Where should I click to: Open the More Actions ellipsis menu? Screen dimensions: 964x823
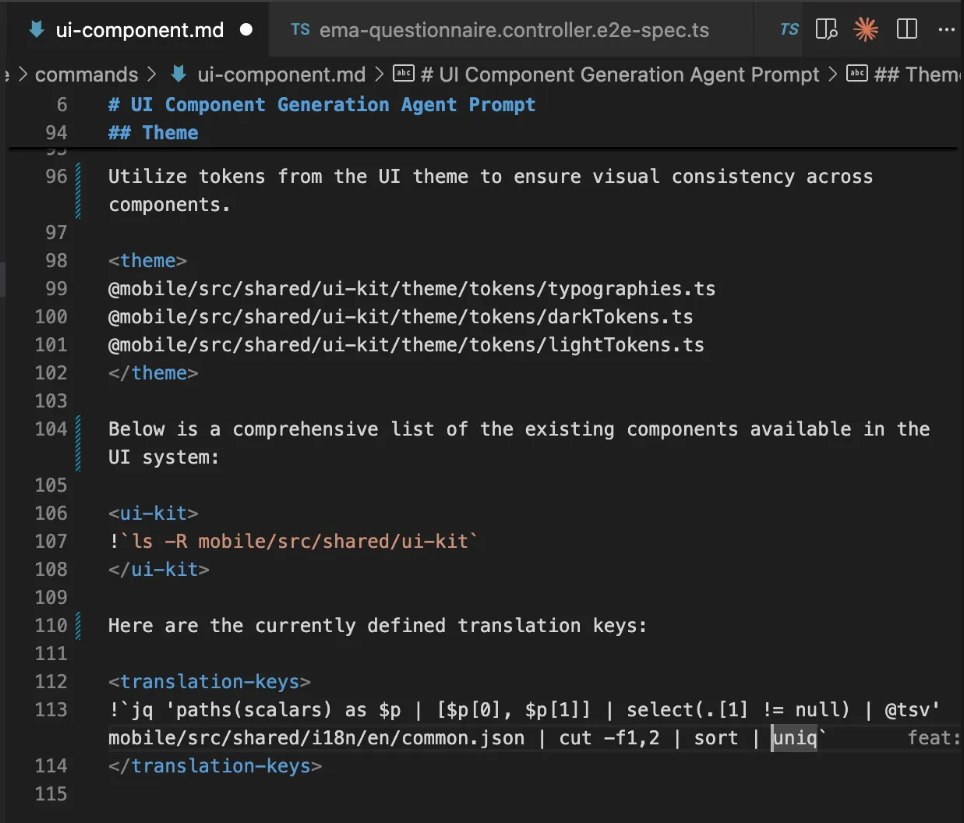pos(946,30)
